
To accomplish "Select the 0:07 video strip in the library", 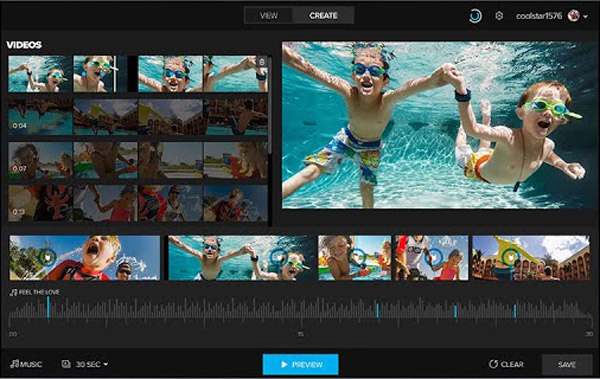I will (x=138, y=160).
